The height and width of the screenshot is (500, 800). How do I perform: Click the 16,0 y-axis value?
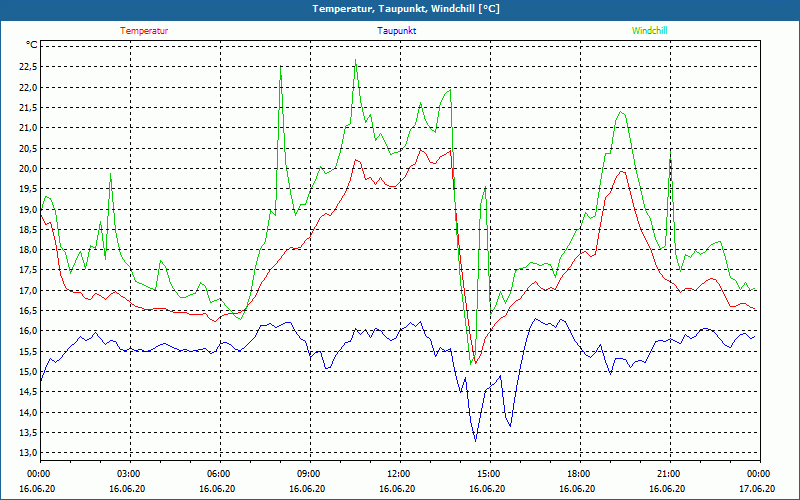click(29, 331)
